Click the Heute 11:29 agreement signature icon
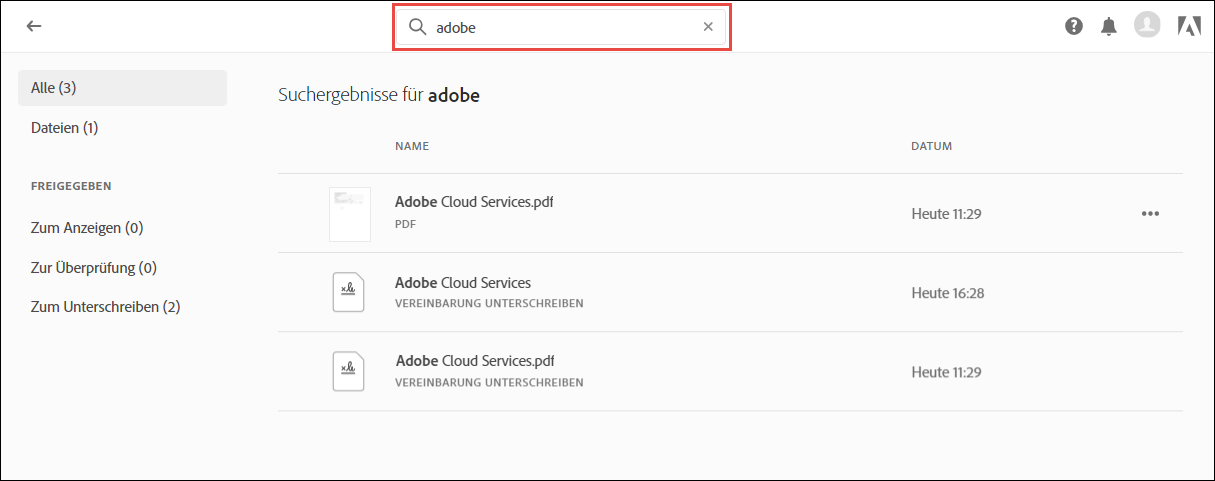Image resolution: width=1215 pixels, height=481 pixels. click(348, 371)
